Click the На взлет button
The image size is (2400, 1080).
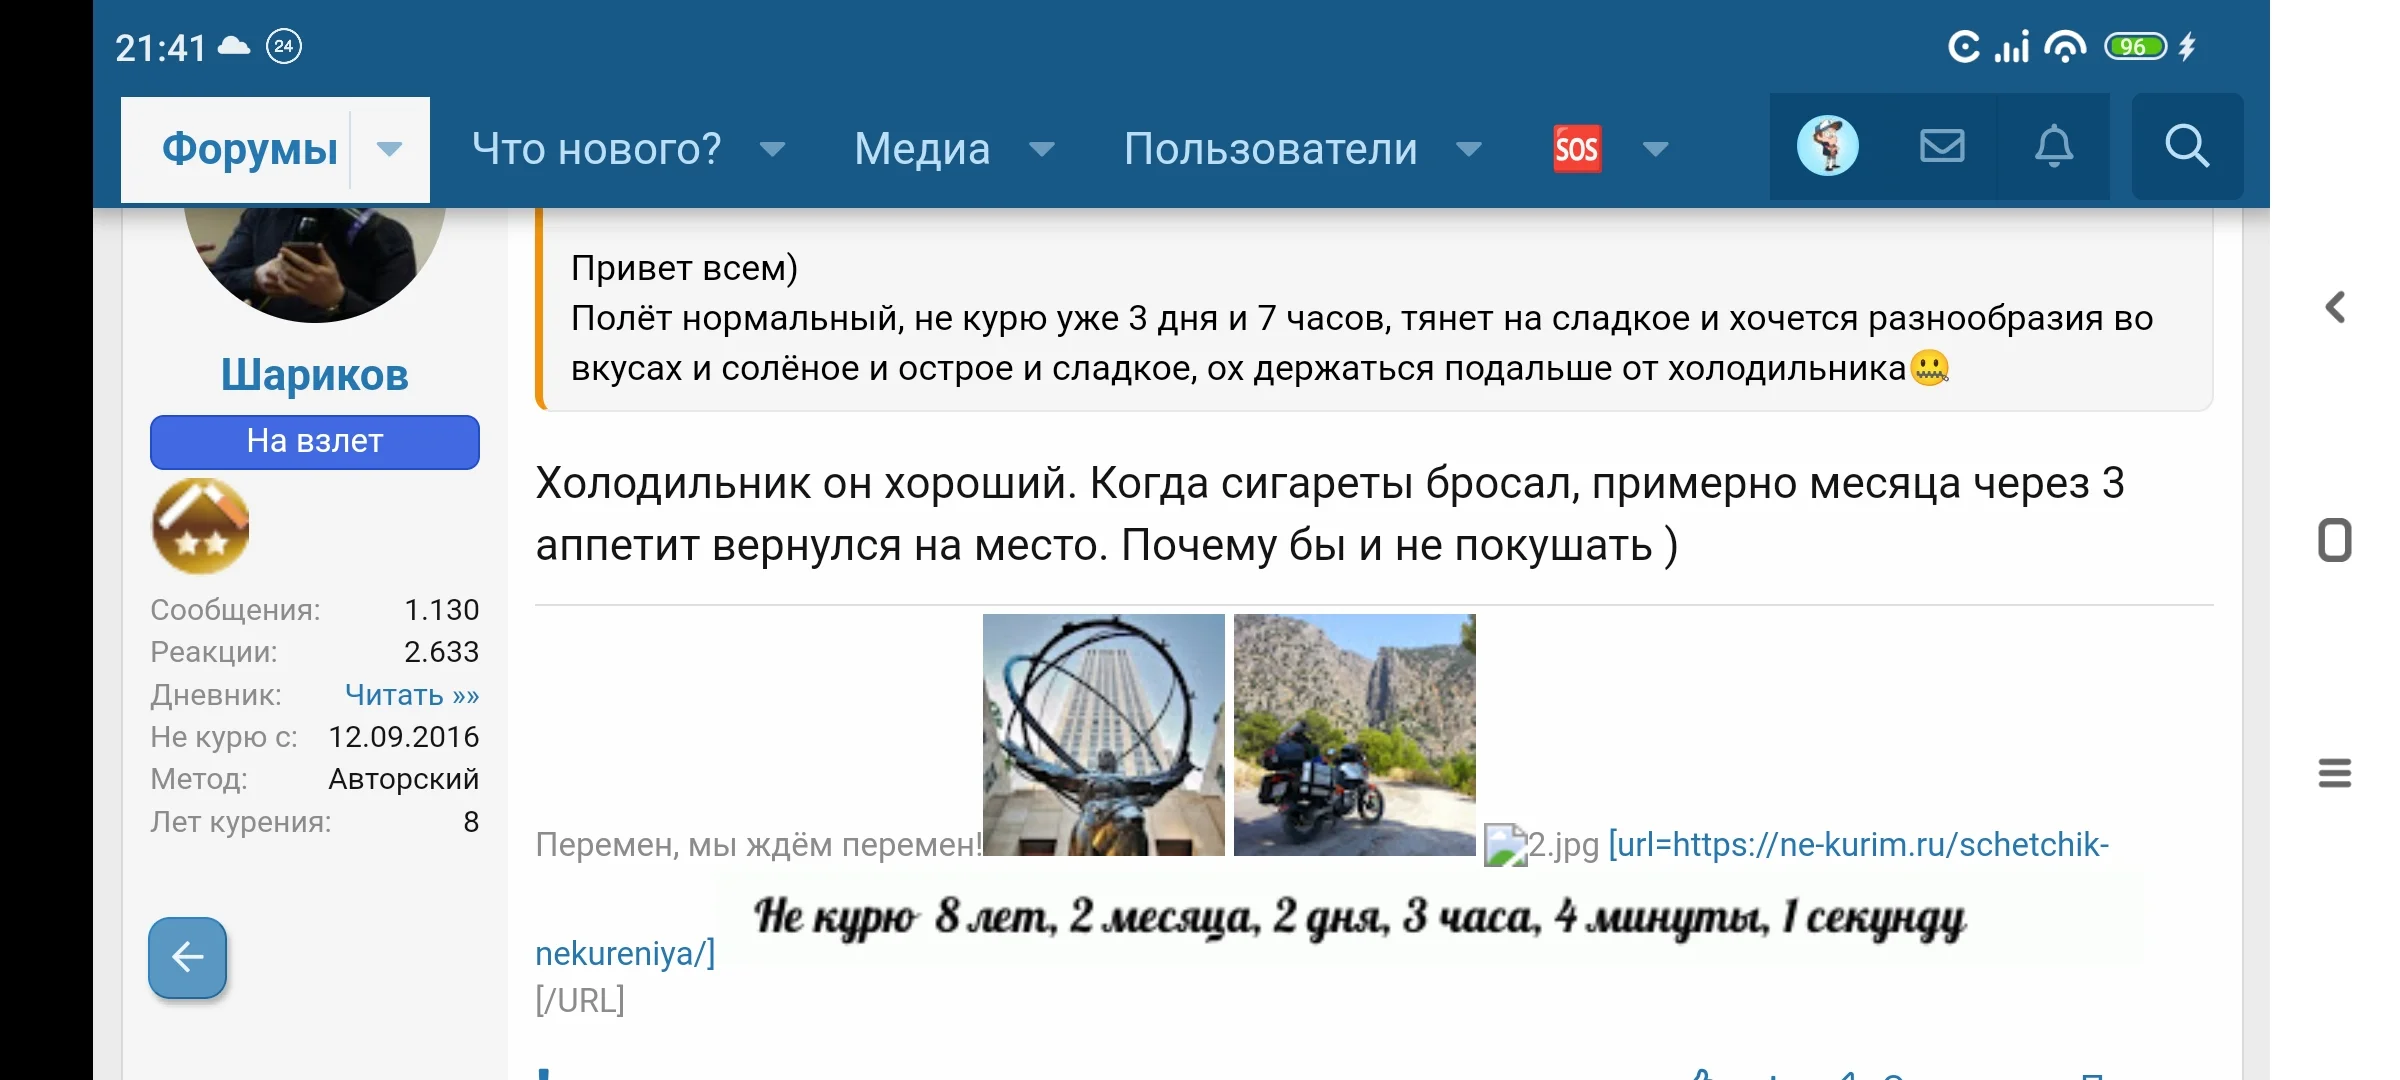[314, 441]
